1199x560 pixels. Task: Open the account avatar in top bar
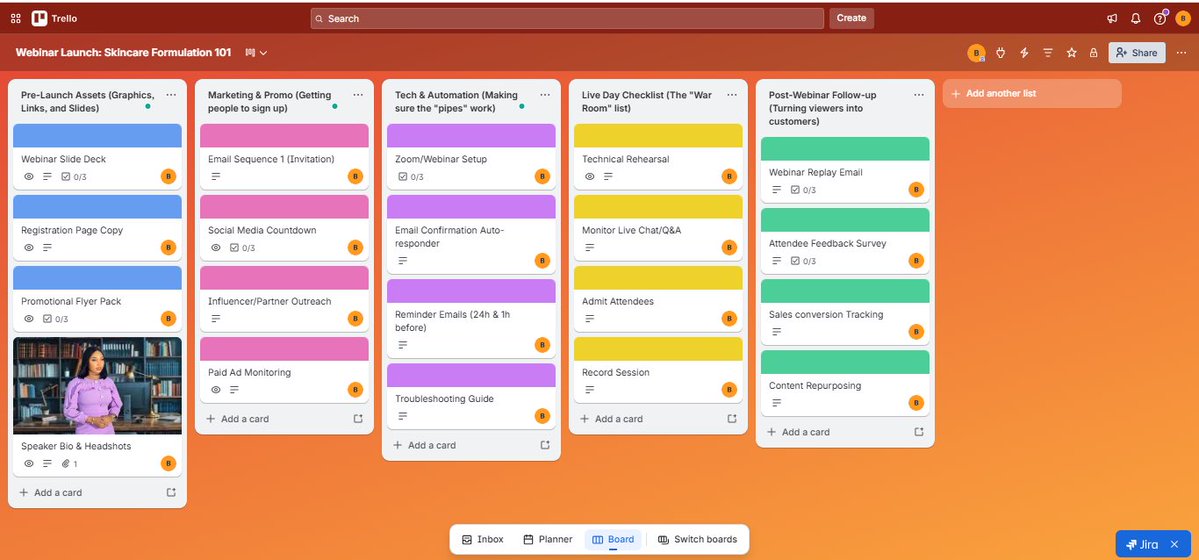[1183, 18]
